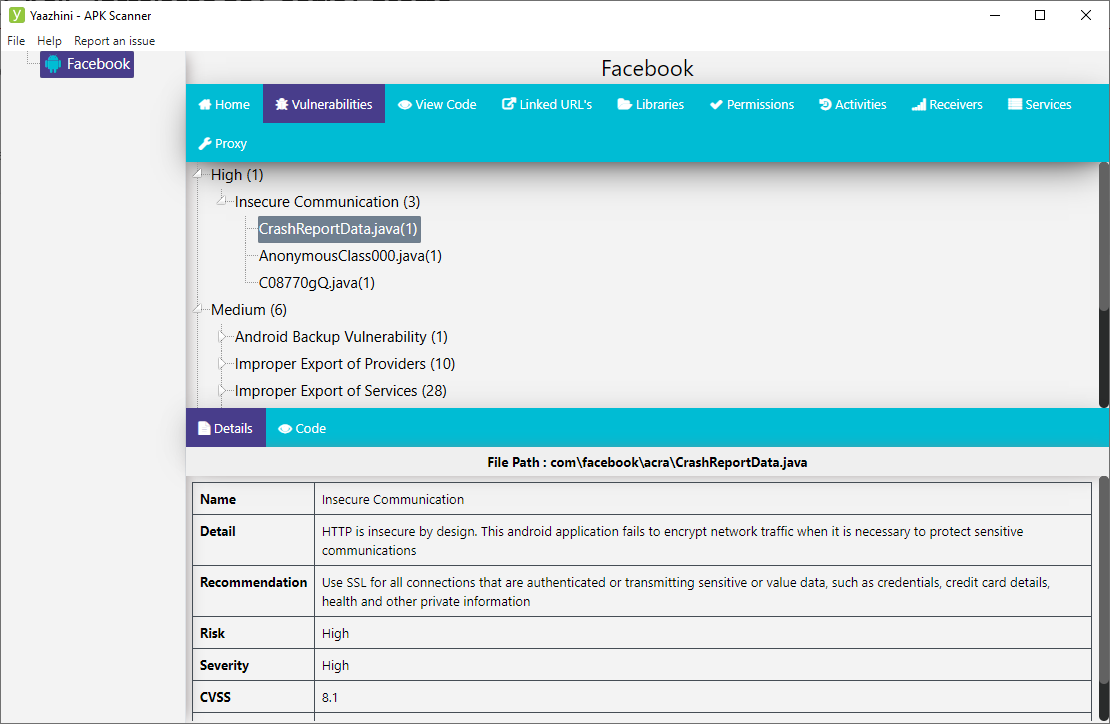1110x724 pixels.
Task: Click the Yaazhini app logo in title bar
Action: click(16, 15)
